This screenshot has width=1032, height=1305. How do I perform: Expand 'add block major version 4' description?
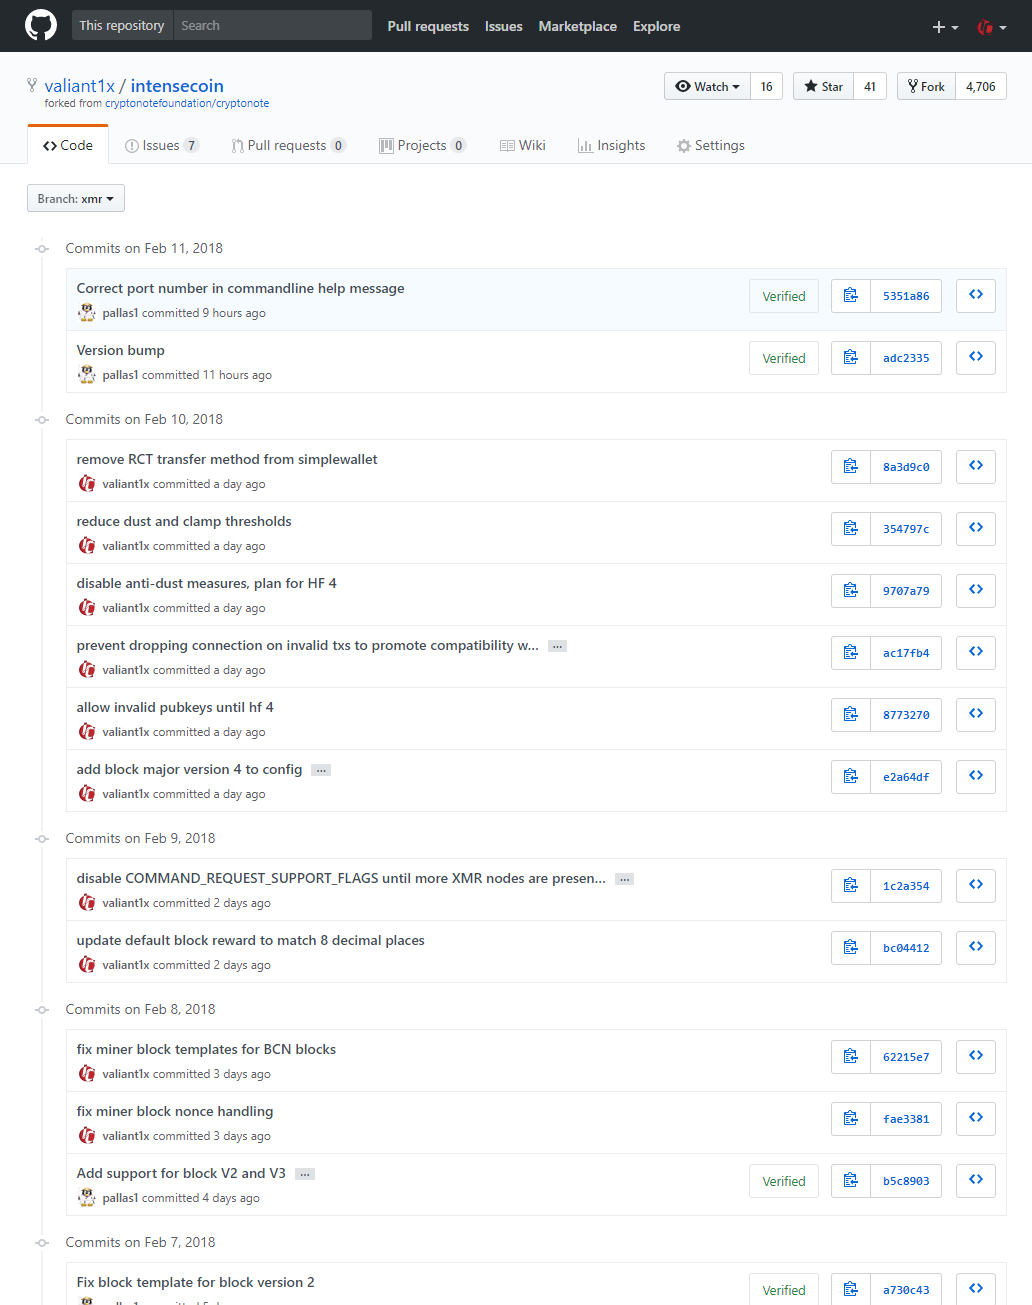[x=321, y=770]
